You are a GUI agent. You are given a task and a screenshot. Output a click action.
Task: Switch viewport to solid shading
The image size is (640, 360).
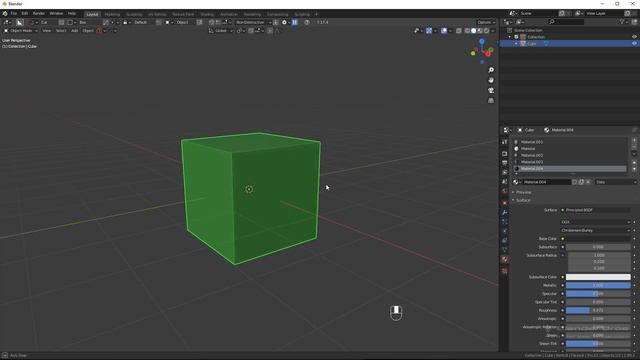(x=473, y=31)
